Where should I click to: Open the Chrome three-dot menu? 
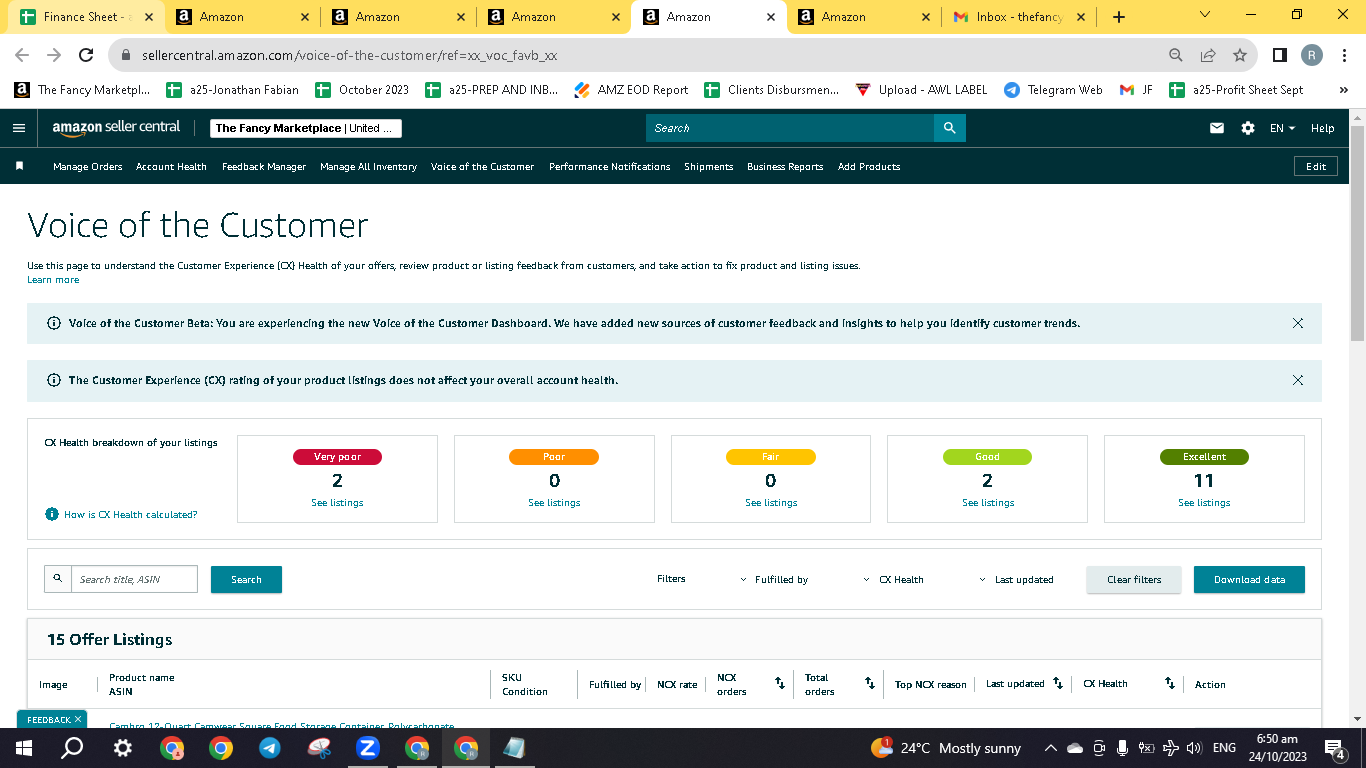(1344, 55)
